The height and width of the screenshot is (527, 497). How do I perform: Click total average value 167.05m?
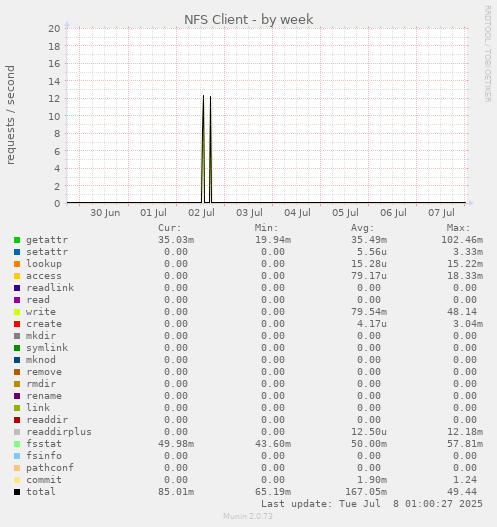click(366, 492)
